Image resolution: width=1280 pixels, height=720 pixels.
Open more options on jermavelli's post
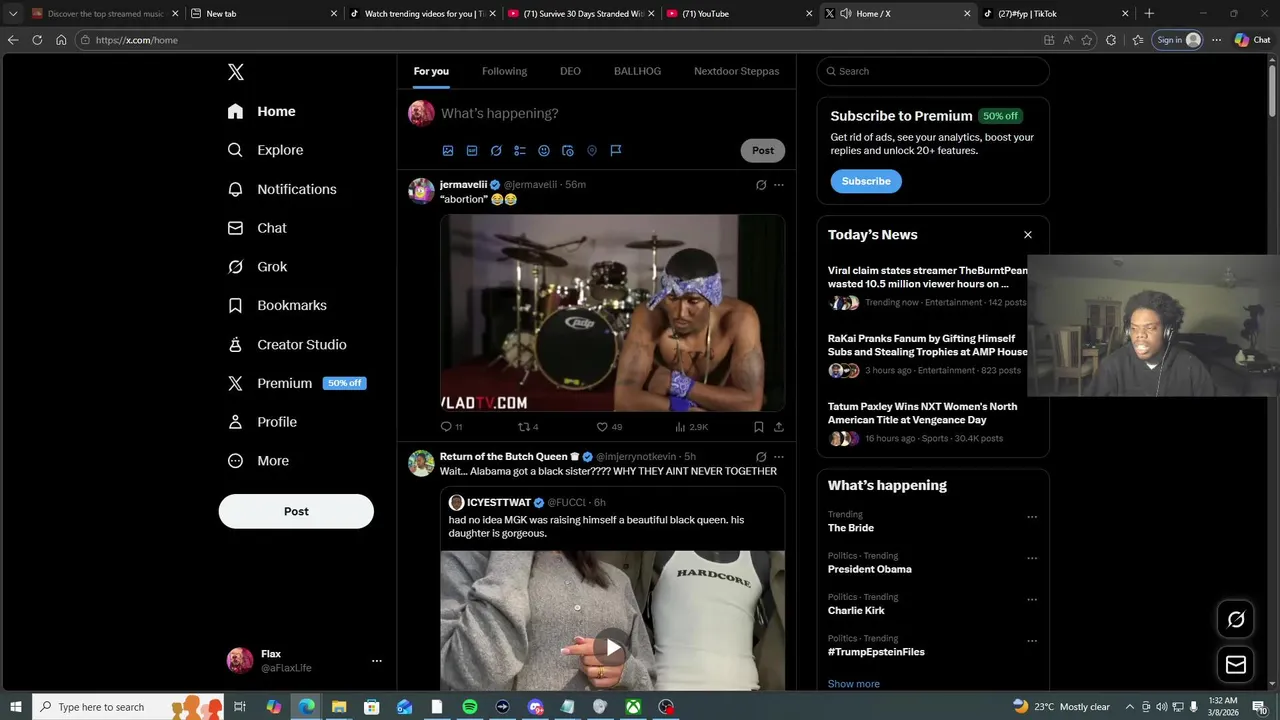pos(779,185)
